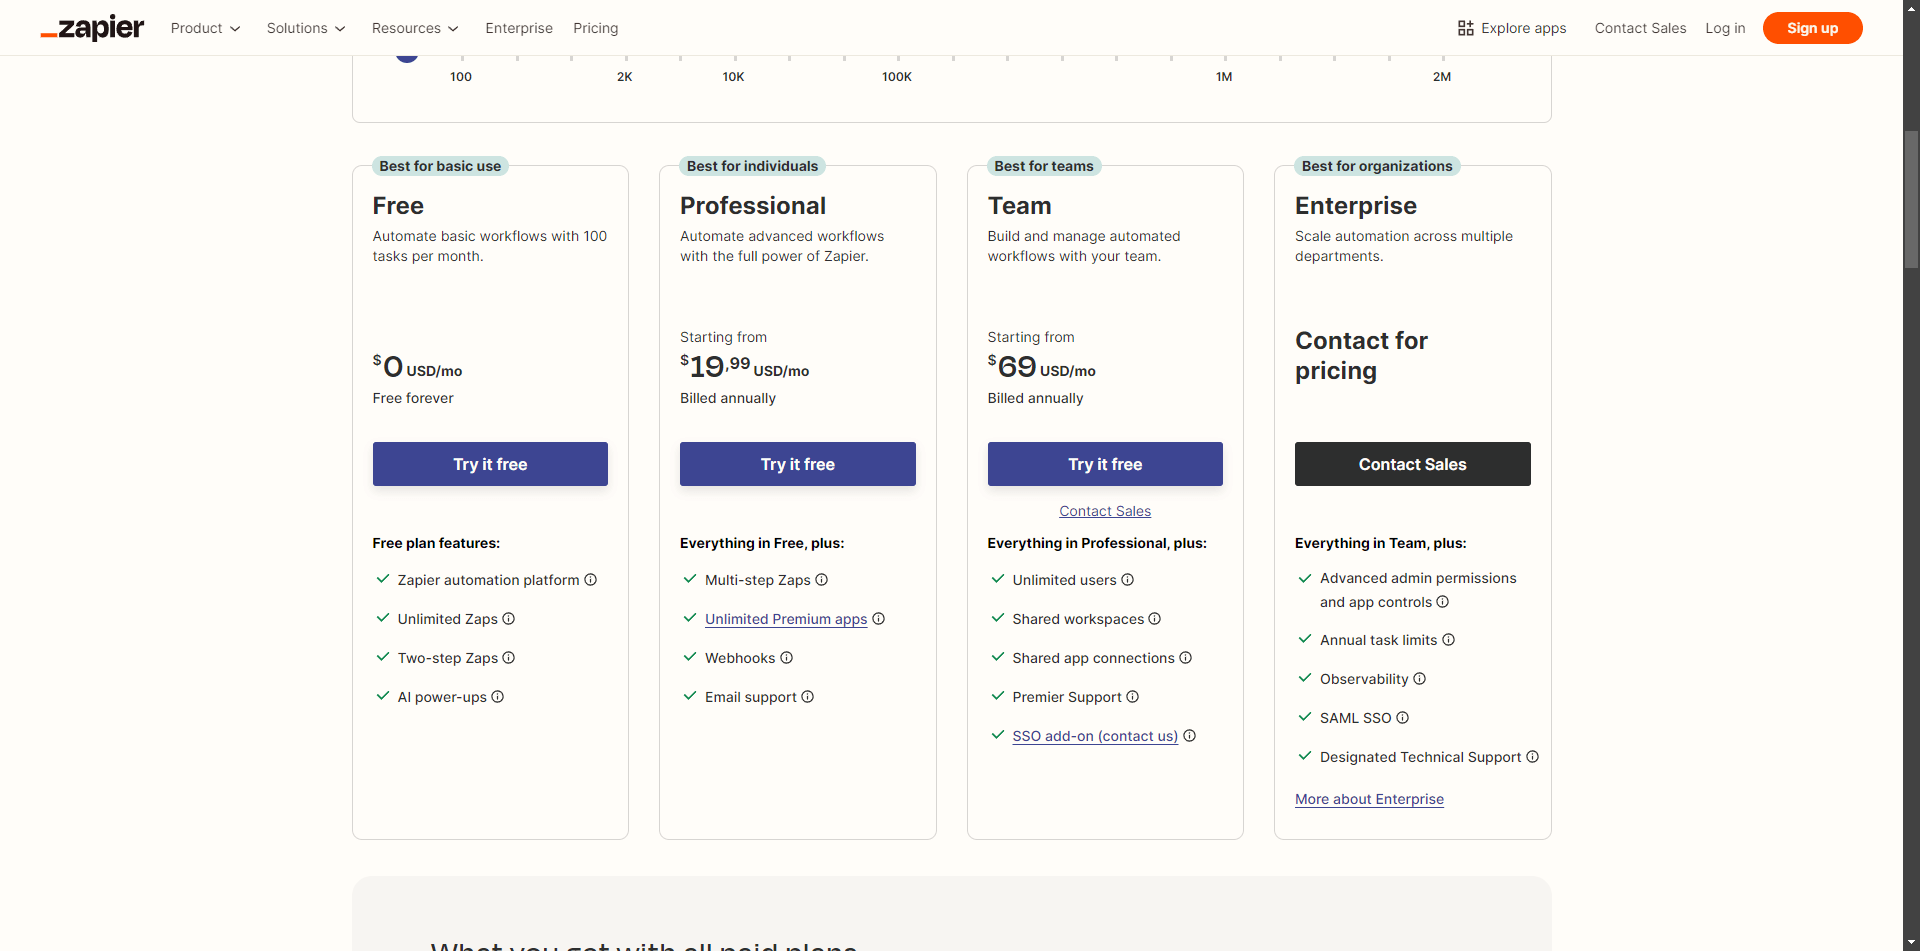Open the Unlimited Premium apps link
The width and height of the screenshot is (1920, 951).
click(786, 619)
